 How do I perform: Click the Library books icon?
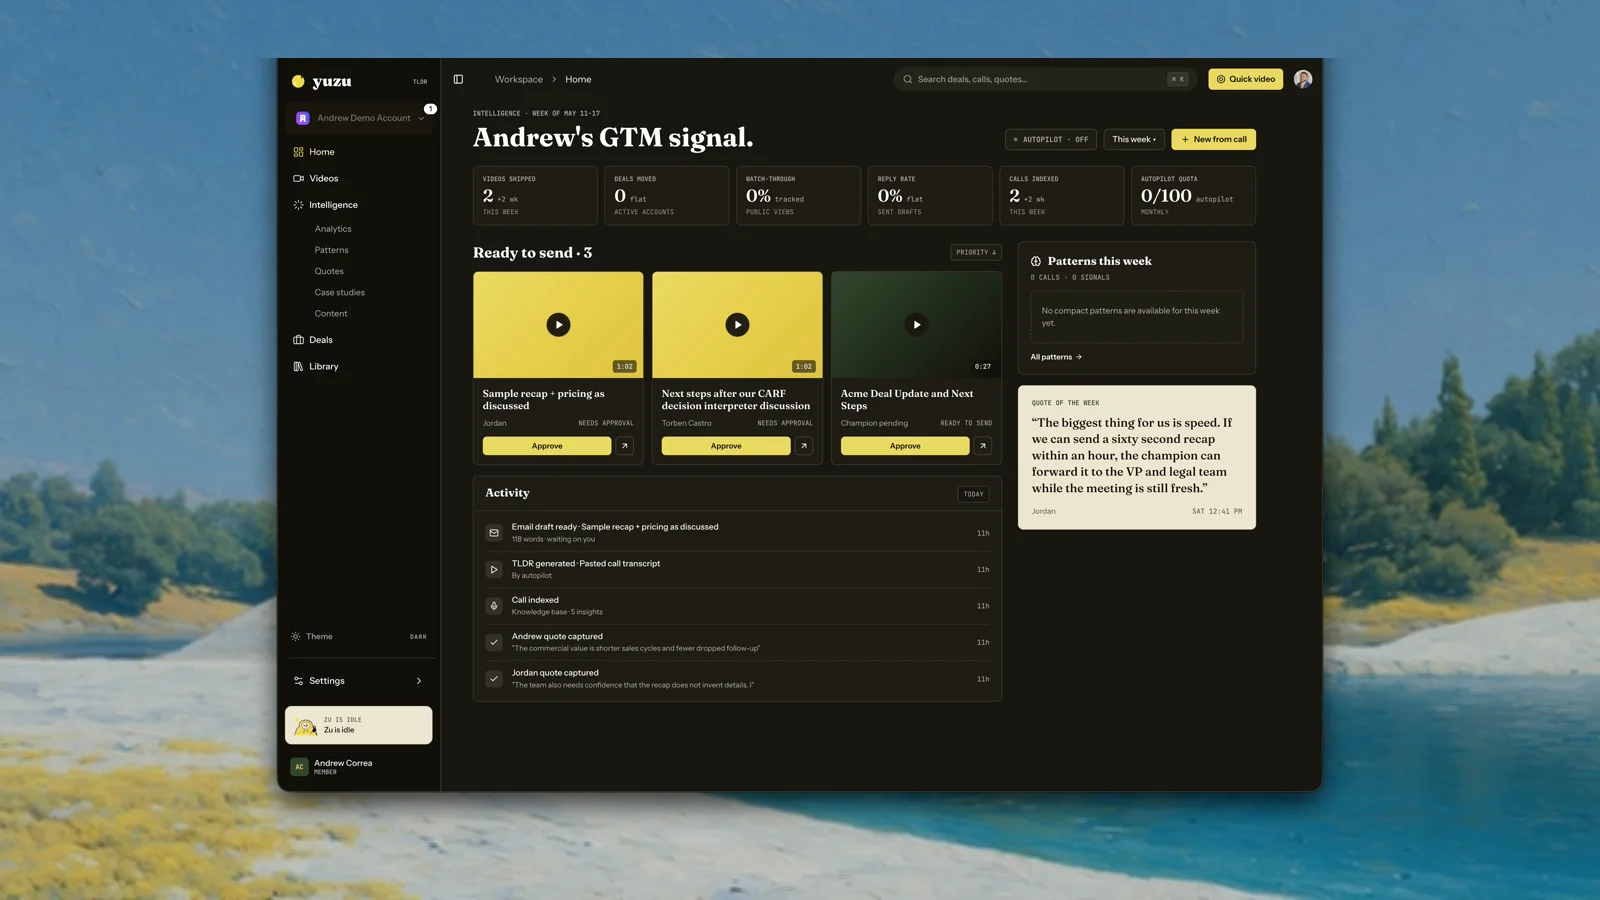(x=298, y=366)
